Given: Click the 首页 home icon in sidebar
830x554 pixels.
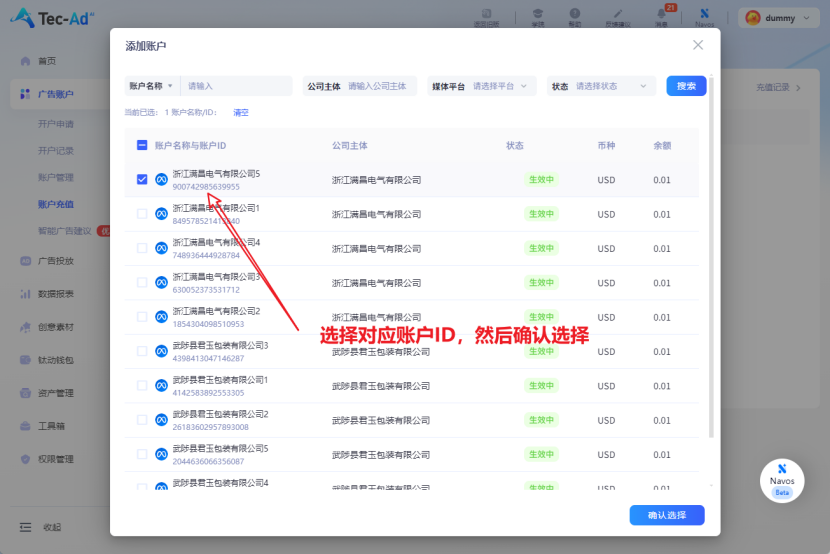Looking at the screenshot, I should coord(25,61).
